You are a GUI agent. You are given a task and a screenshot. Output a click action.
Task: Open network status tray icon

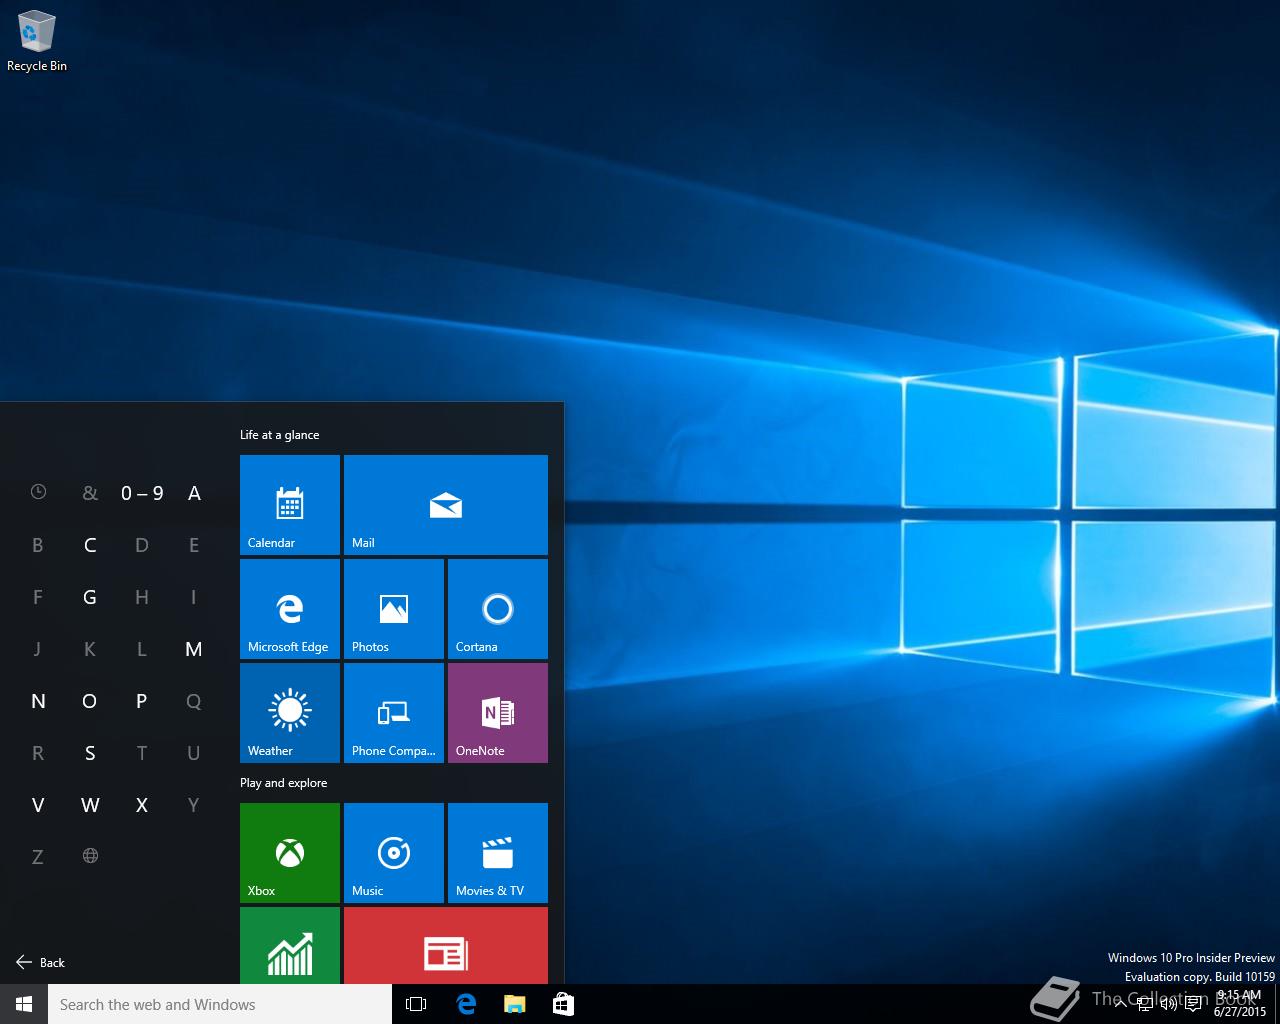click(x=1144, y=1004)
